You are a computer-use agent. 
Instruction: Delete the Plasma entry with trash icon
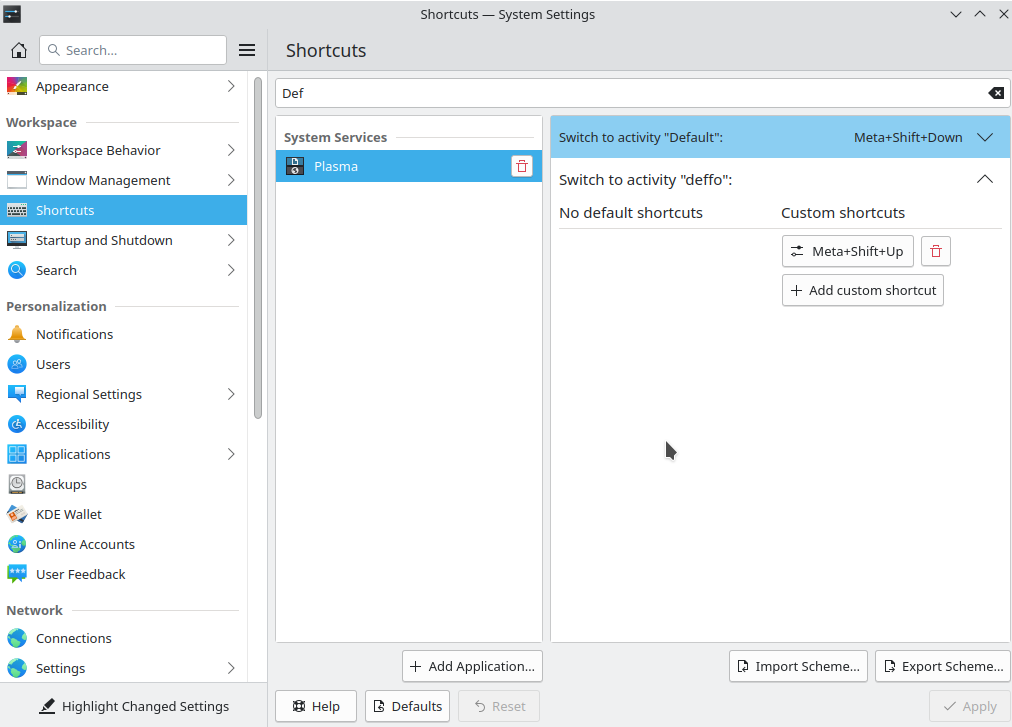pyautogui.click(x=521, y=166)
